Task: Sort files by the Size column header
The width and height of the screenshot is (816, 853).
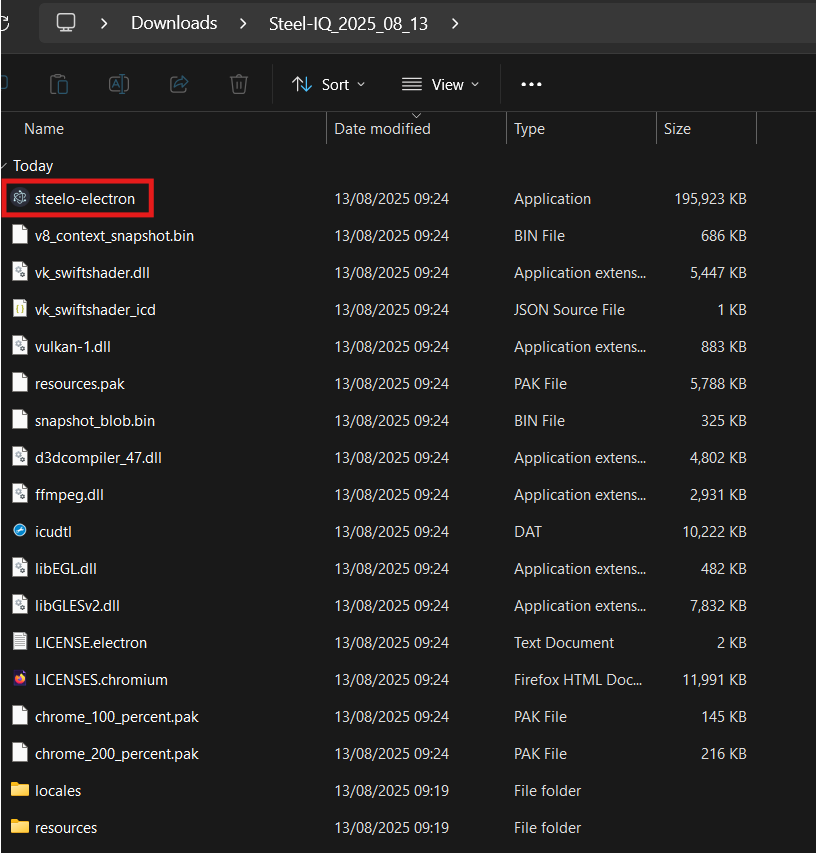Action: [677, 129]
